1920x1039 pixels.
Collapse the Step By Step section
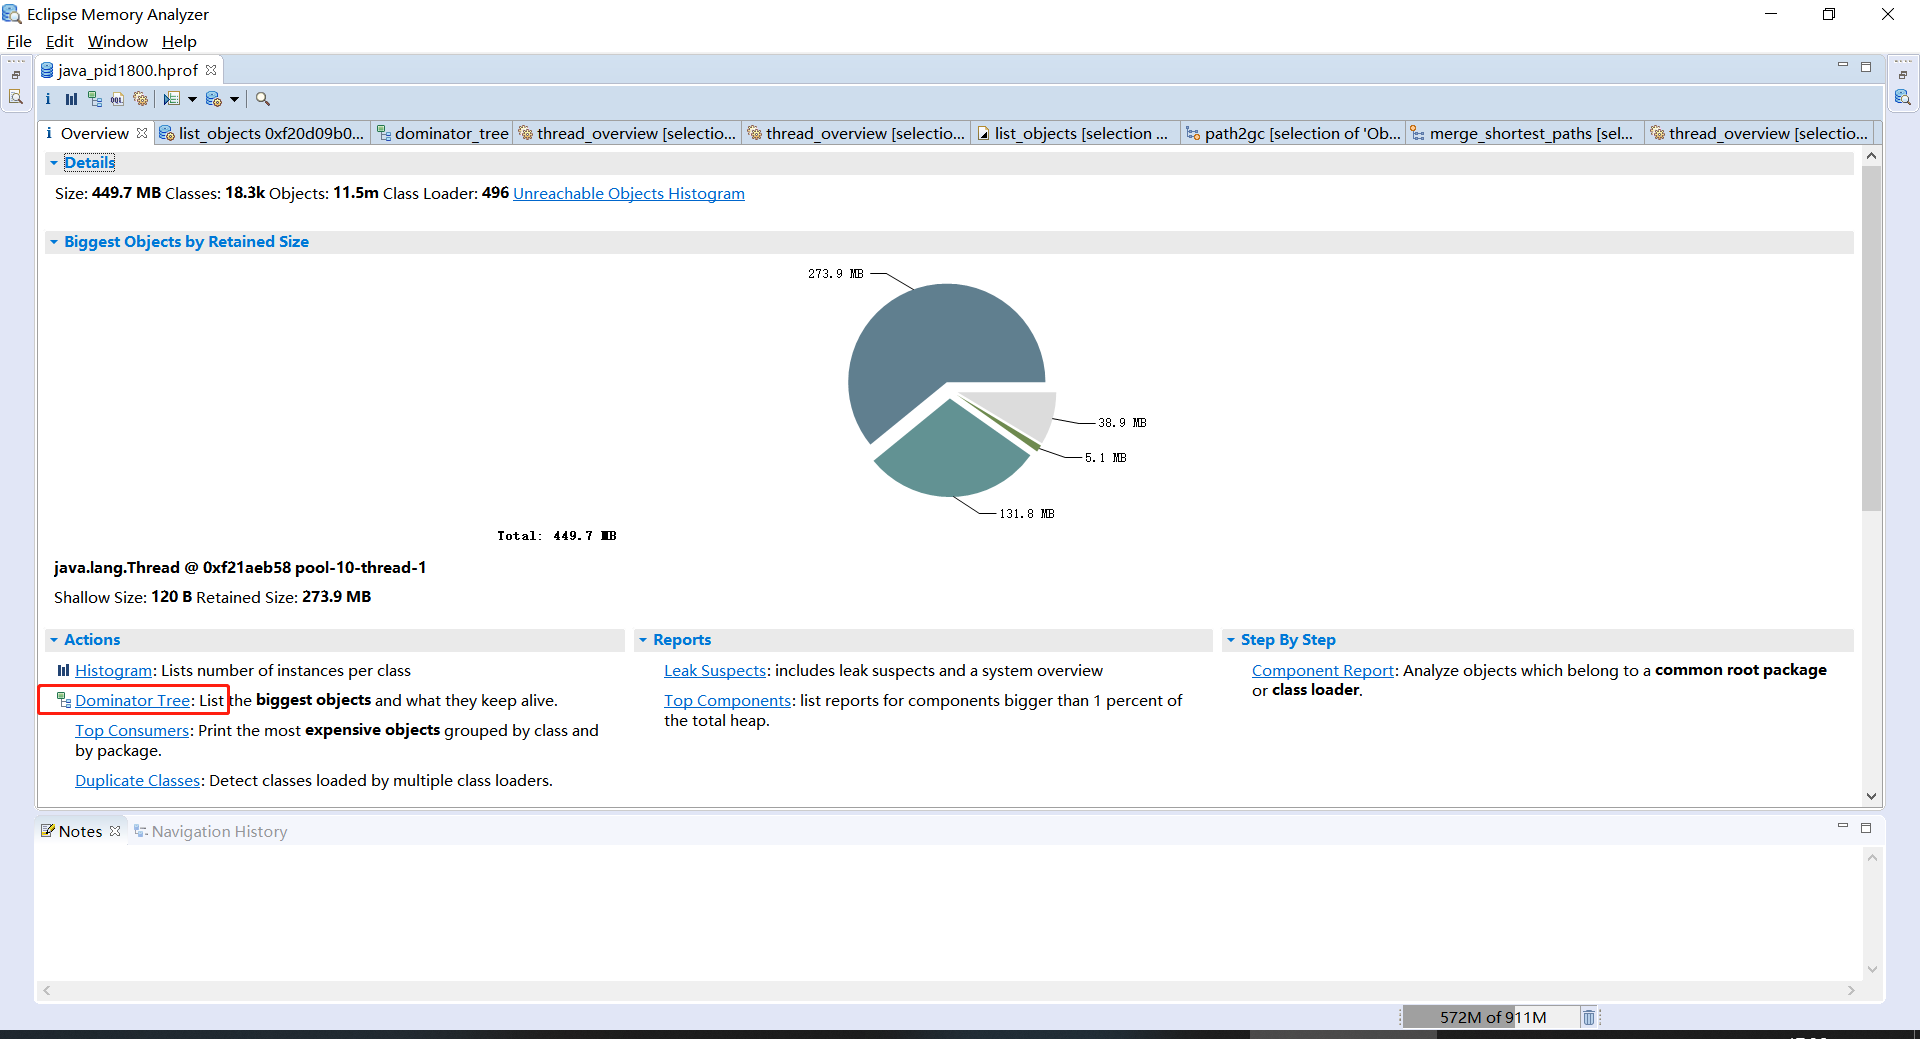point(1231,640)
